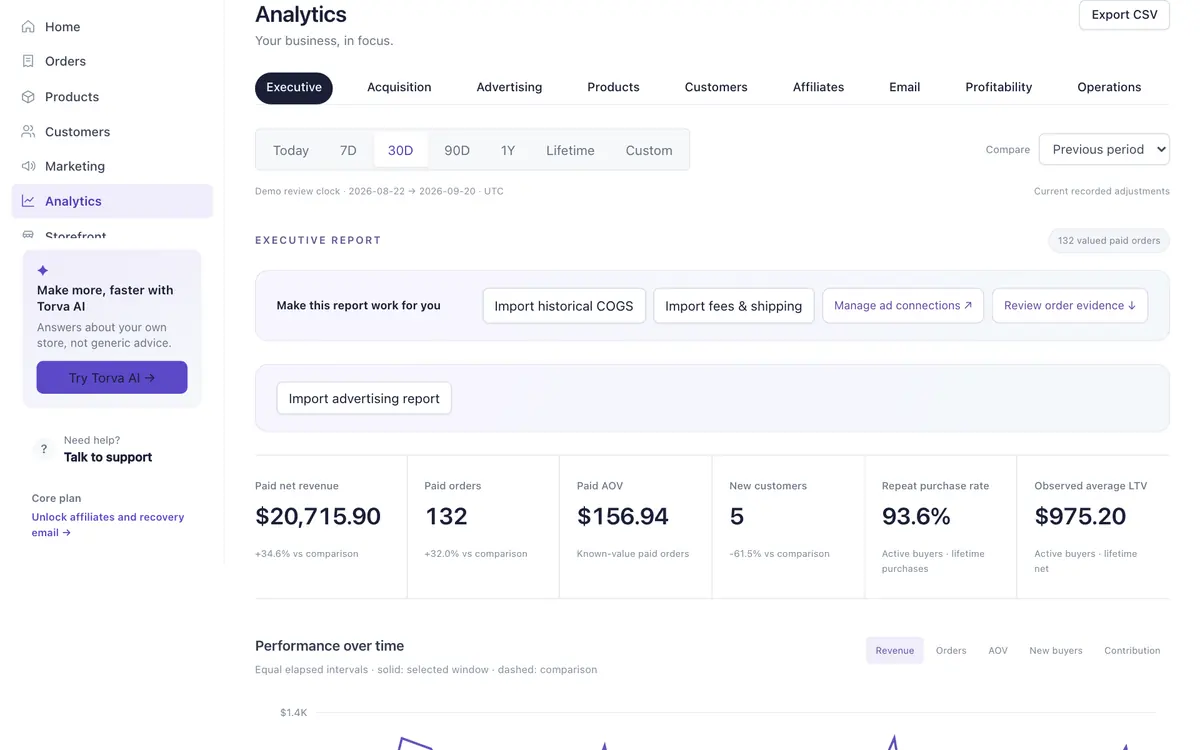Image resolution: width=1200 pixels, height=750 pixels.
Task: Try Torva AI button
Action: pos(112,377)
